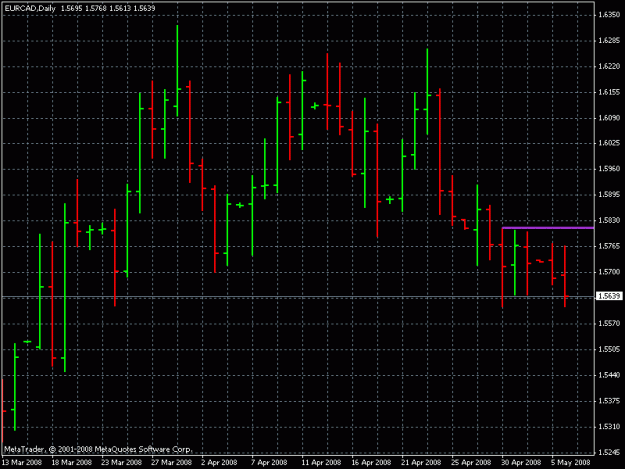Click the 1.5245 price axis label
Screen dimensions: 625x469
point(609,453)
